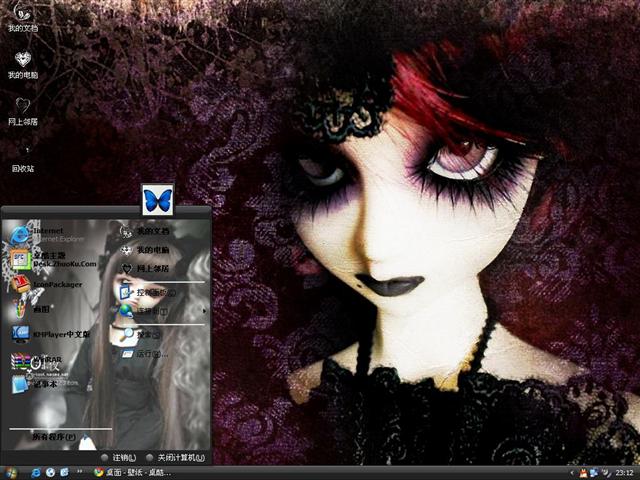Viewport: 640px width, 480px height.
Task: Open 控制面板(C) control panel
Action: tap(148, 293)
